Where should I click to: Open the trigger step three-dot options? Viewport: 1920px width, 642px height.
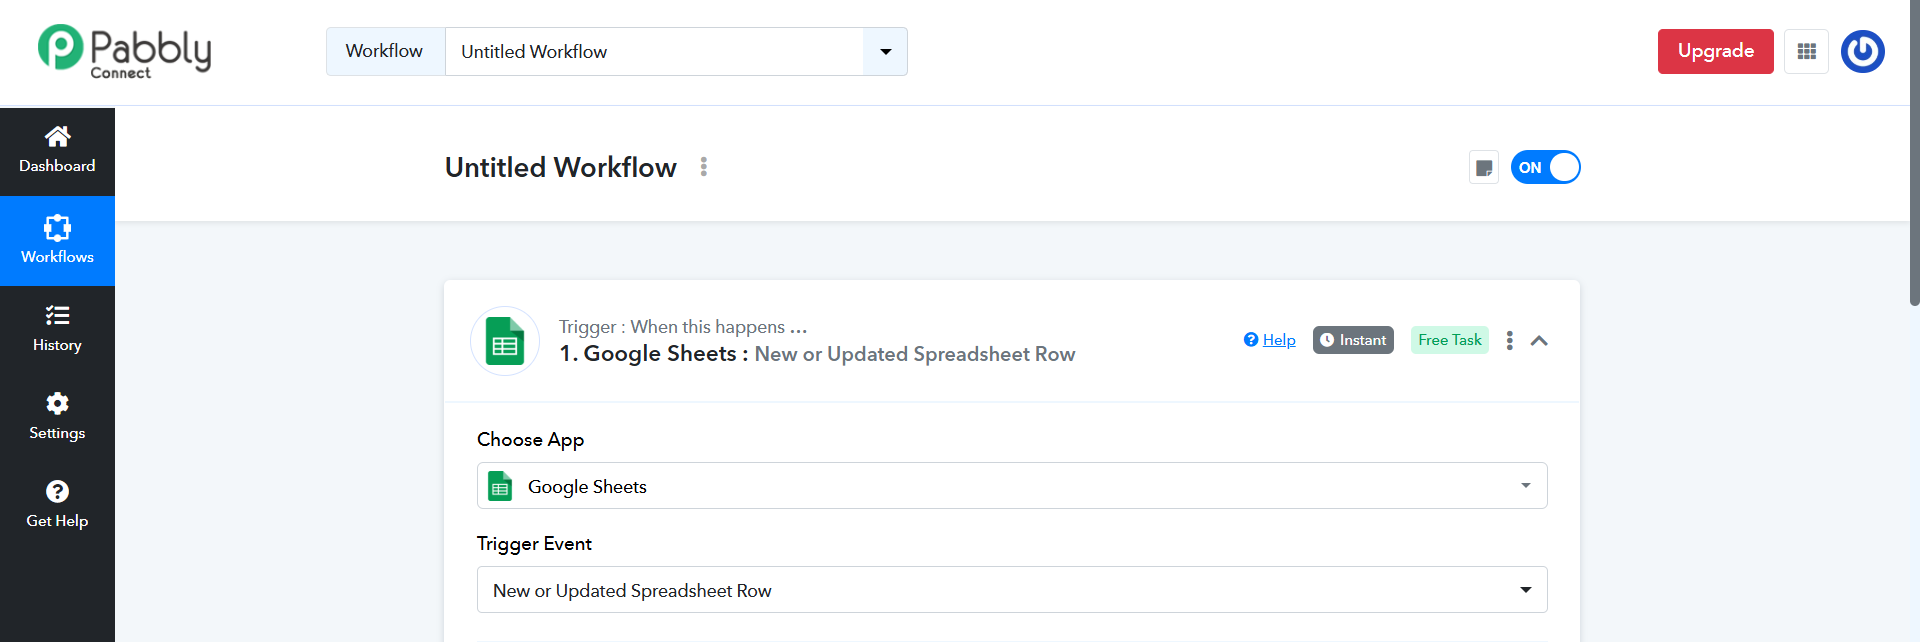pyautogui.click(x=1509, y=341)
